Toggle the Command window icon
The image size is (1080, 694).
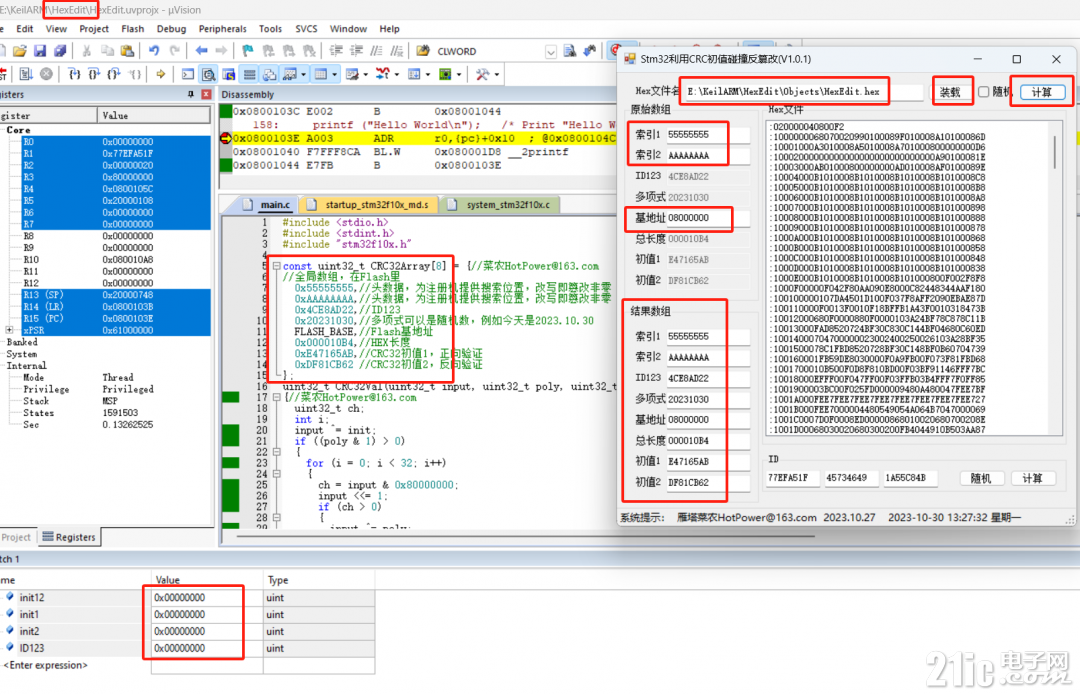(187, 74)
